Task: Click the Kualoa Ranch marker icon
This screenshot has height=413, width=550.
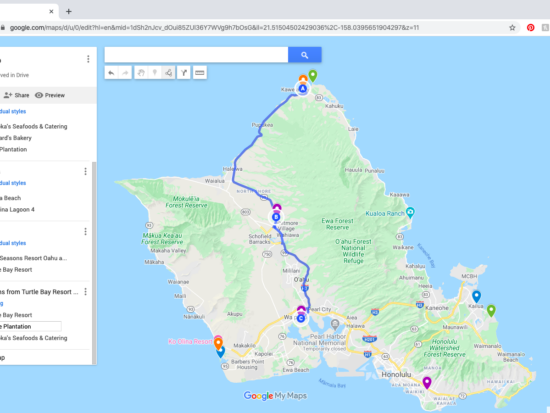Action: (410, 212)
